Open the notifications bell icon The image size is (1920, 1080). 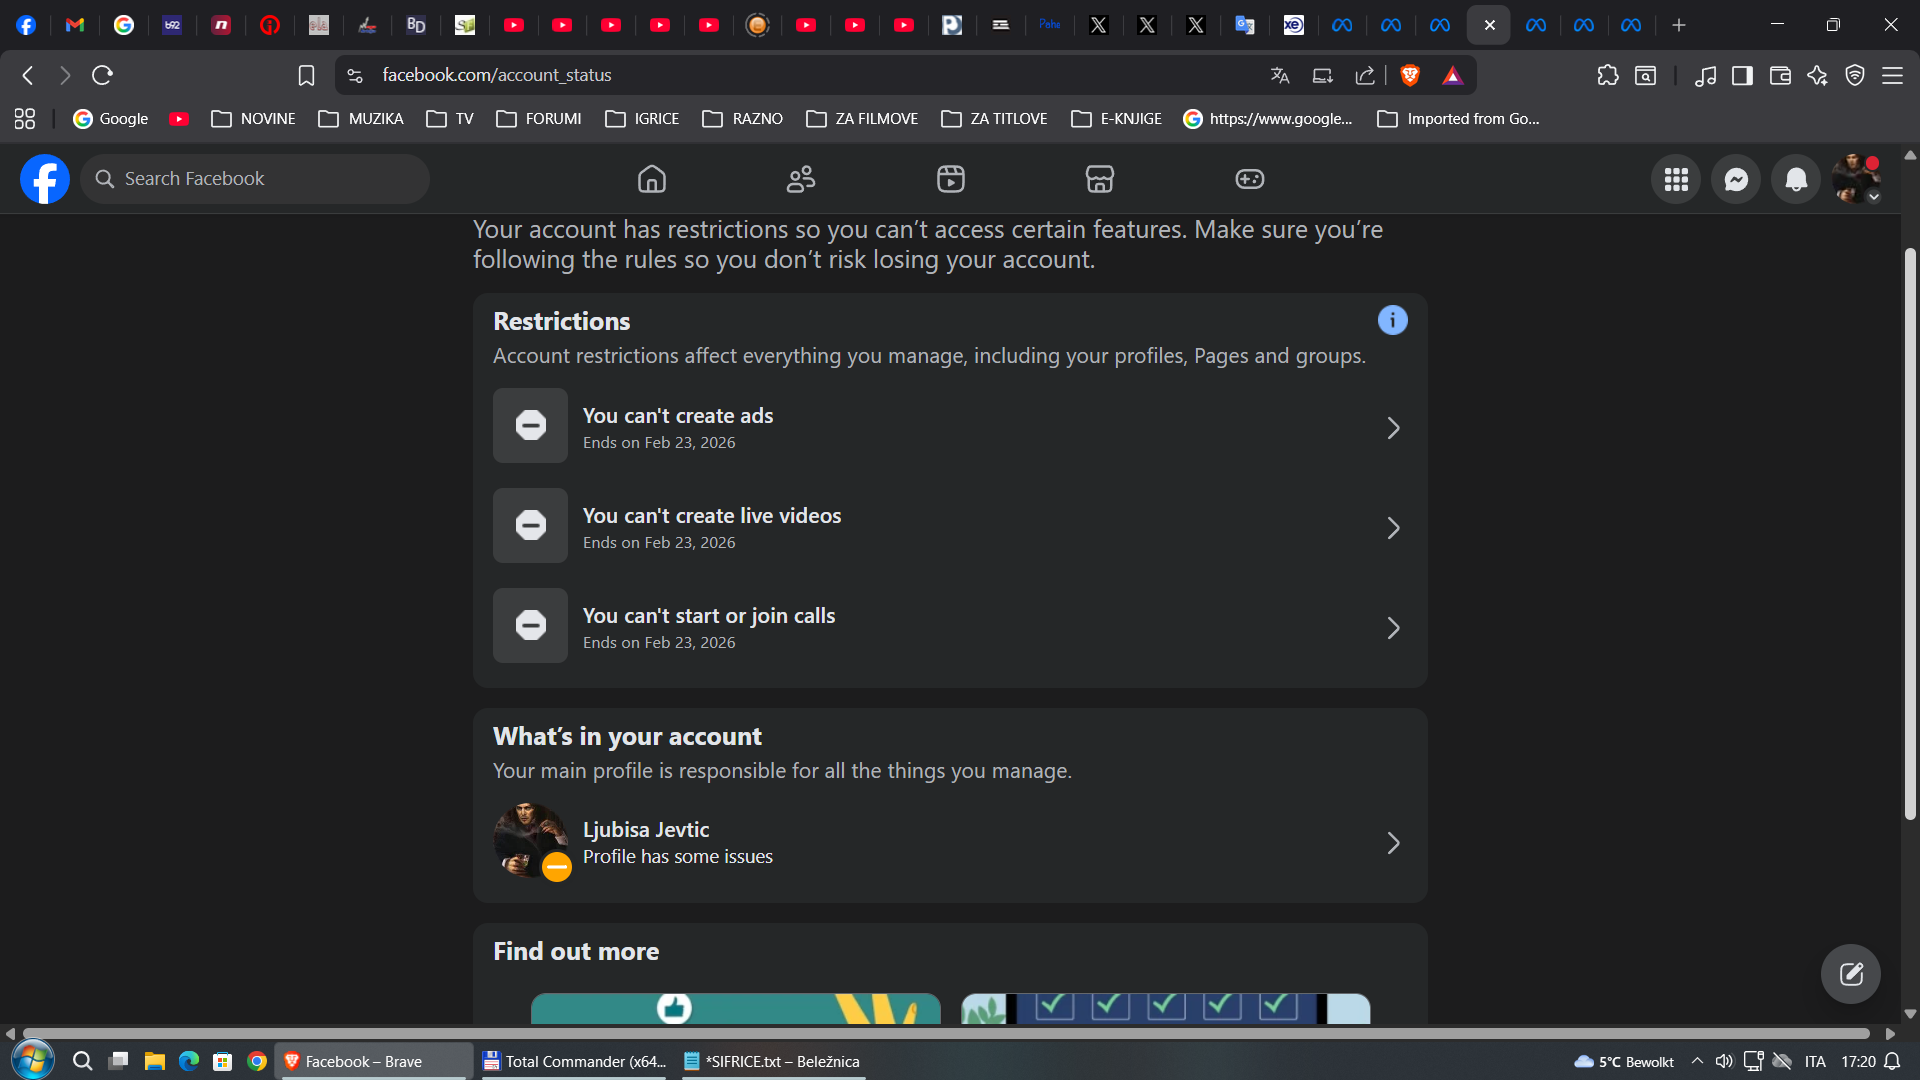click(1795, 179)
